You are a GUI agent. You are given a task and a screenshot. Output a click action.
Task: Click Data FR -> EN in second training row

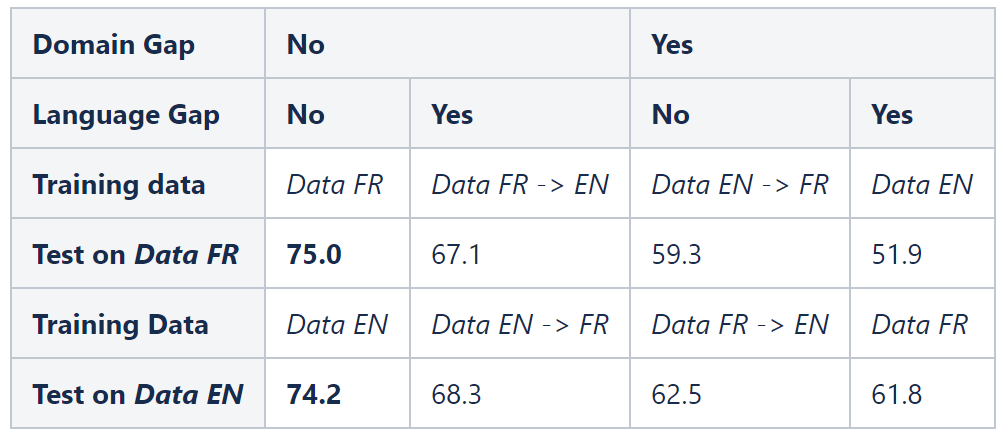(x=740, y=323)
